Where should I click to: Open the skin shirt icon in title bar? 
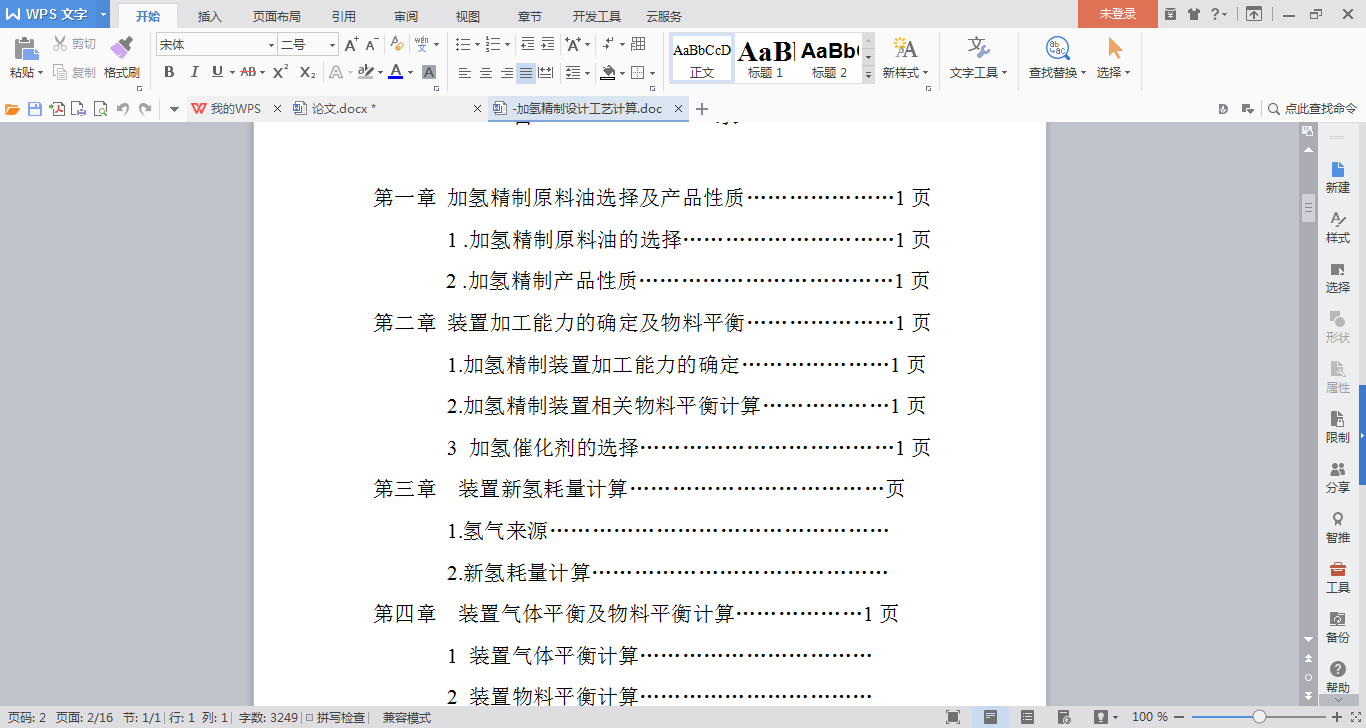pos(1193,14)
